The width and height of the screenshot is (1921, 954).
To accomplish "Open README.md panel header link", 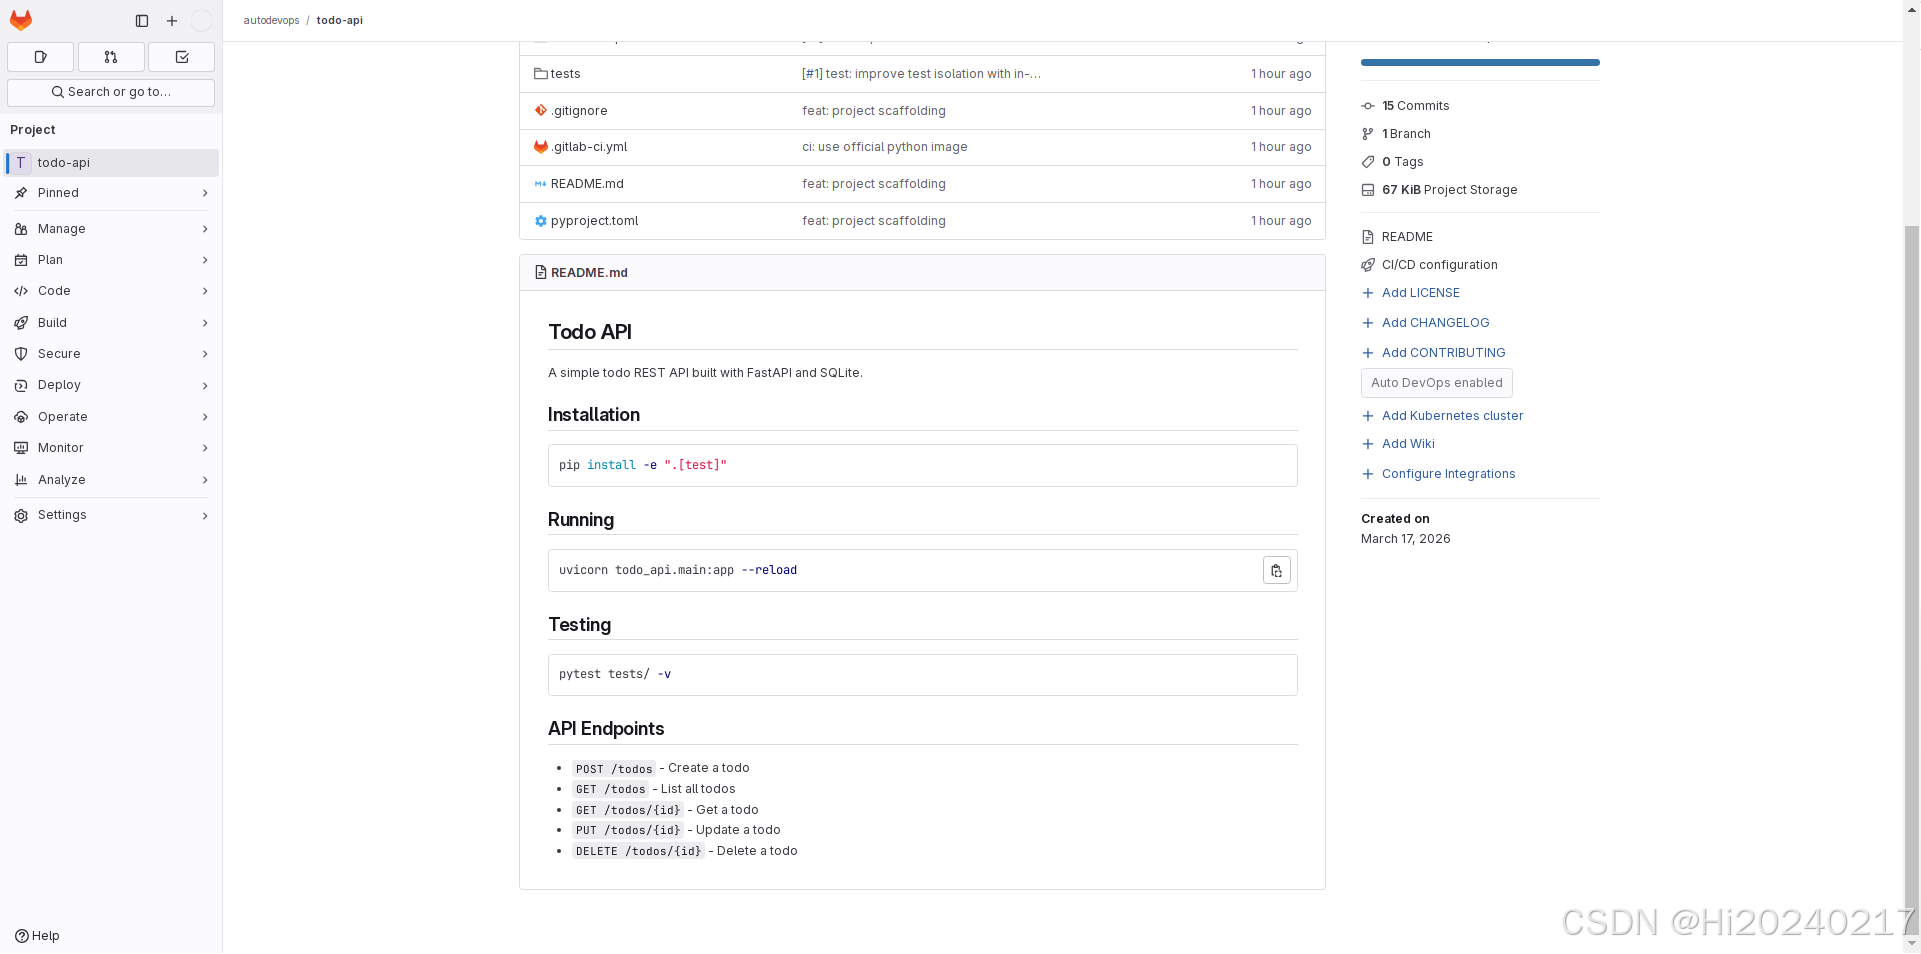I will (589, 273).
